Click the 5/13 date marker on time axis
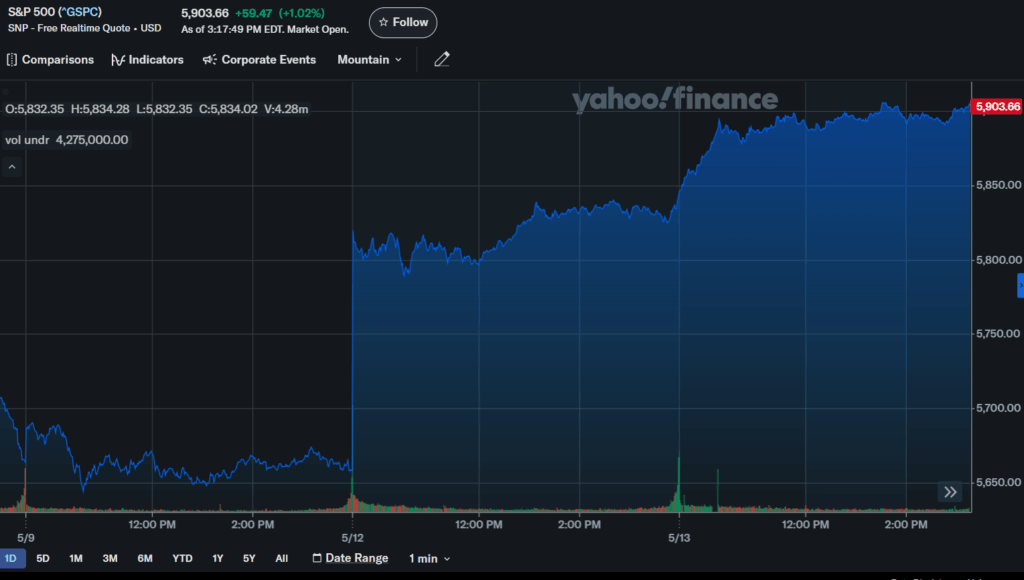1024x580 pixels. 679,538
